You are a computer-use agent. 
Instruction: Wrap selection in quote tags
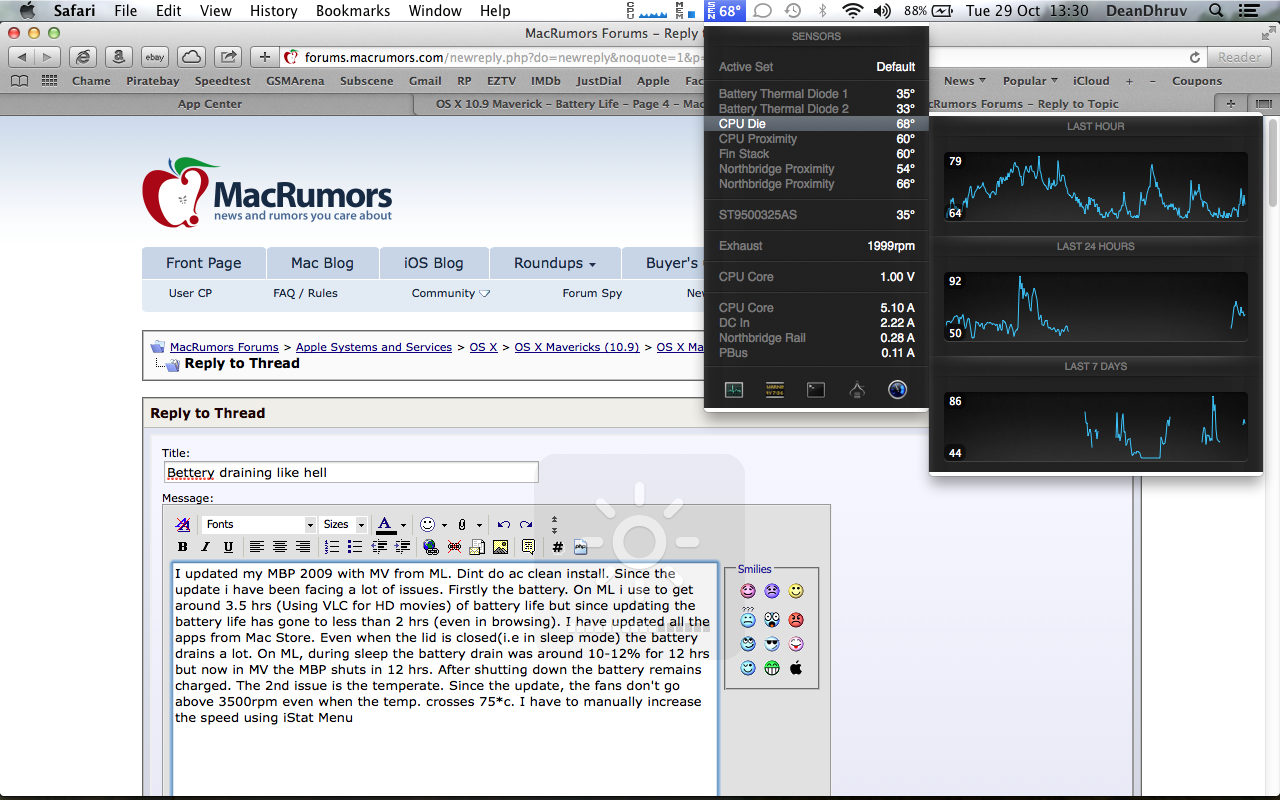pyautogui.click(x=529, y=547)
